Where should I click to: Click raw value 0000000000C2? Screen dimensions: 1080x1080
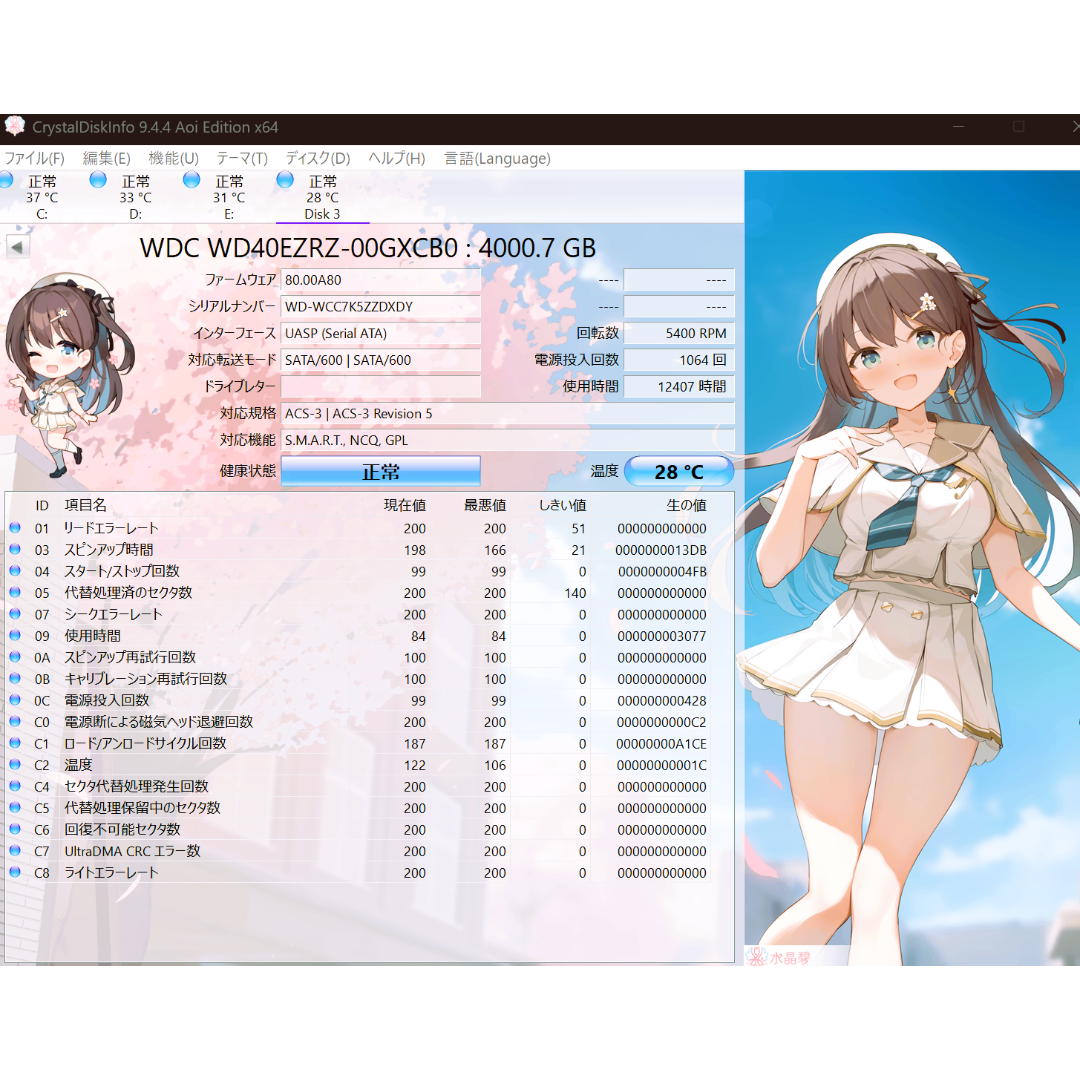pyautogui.click(x=661, y=723)
